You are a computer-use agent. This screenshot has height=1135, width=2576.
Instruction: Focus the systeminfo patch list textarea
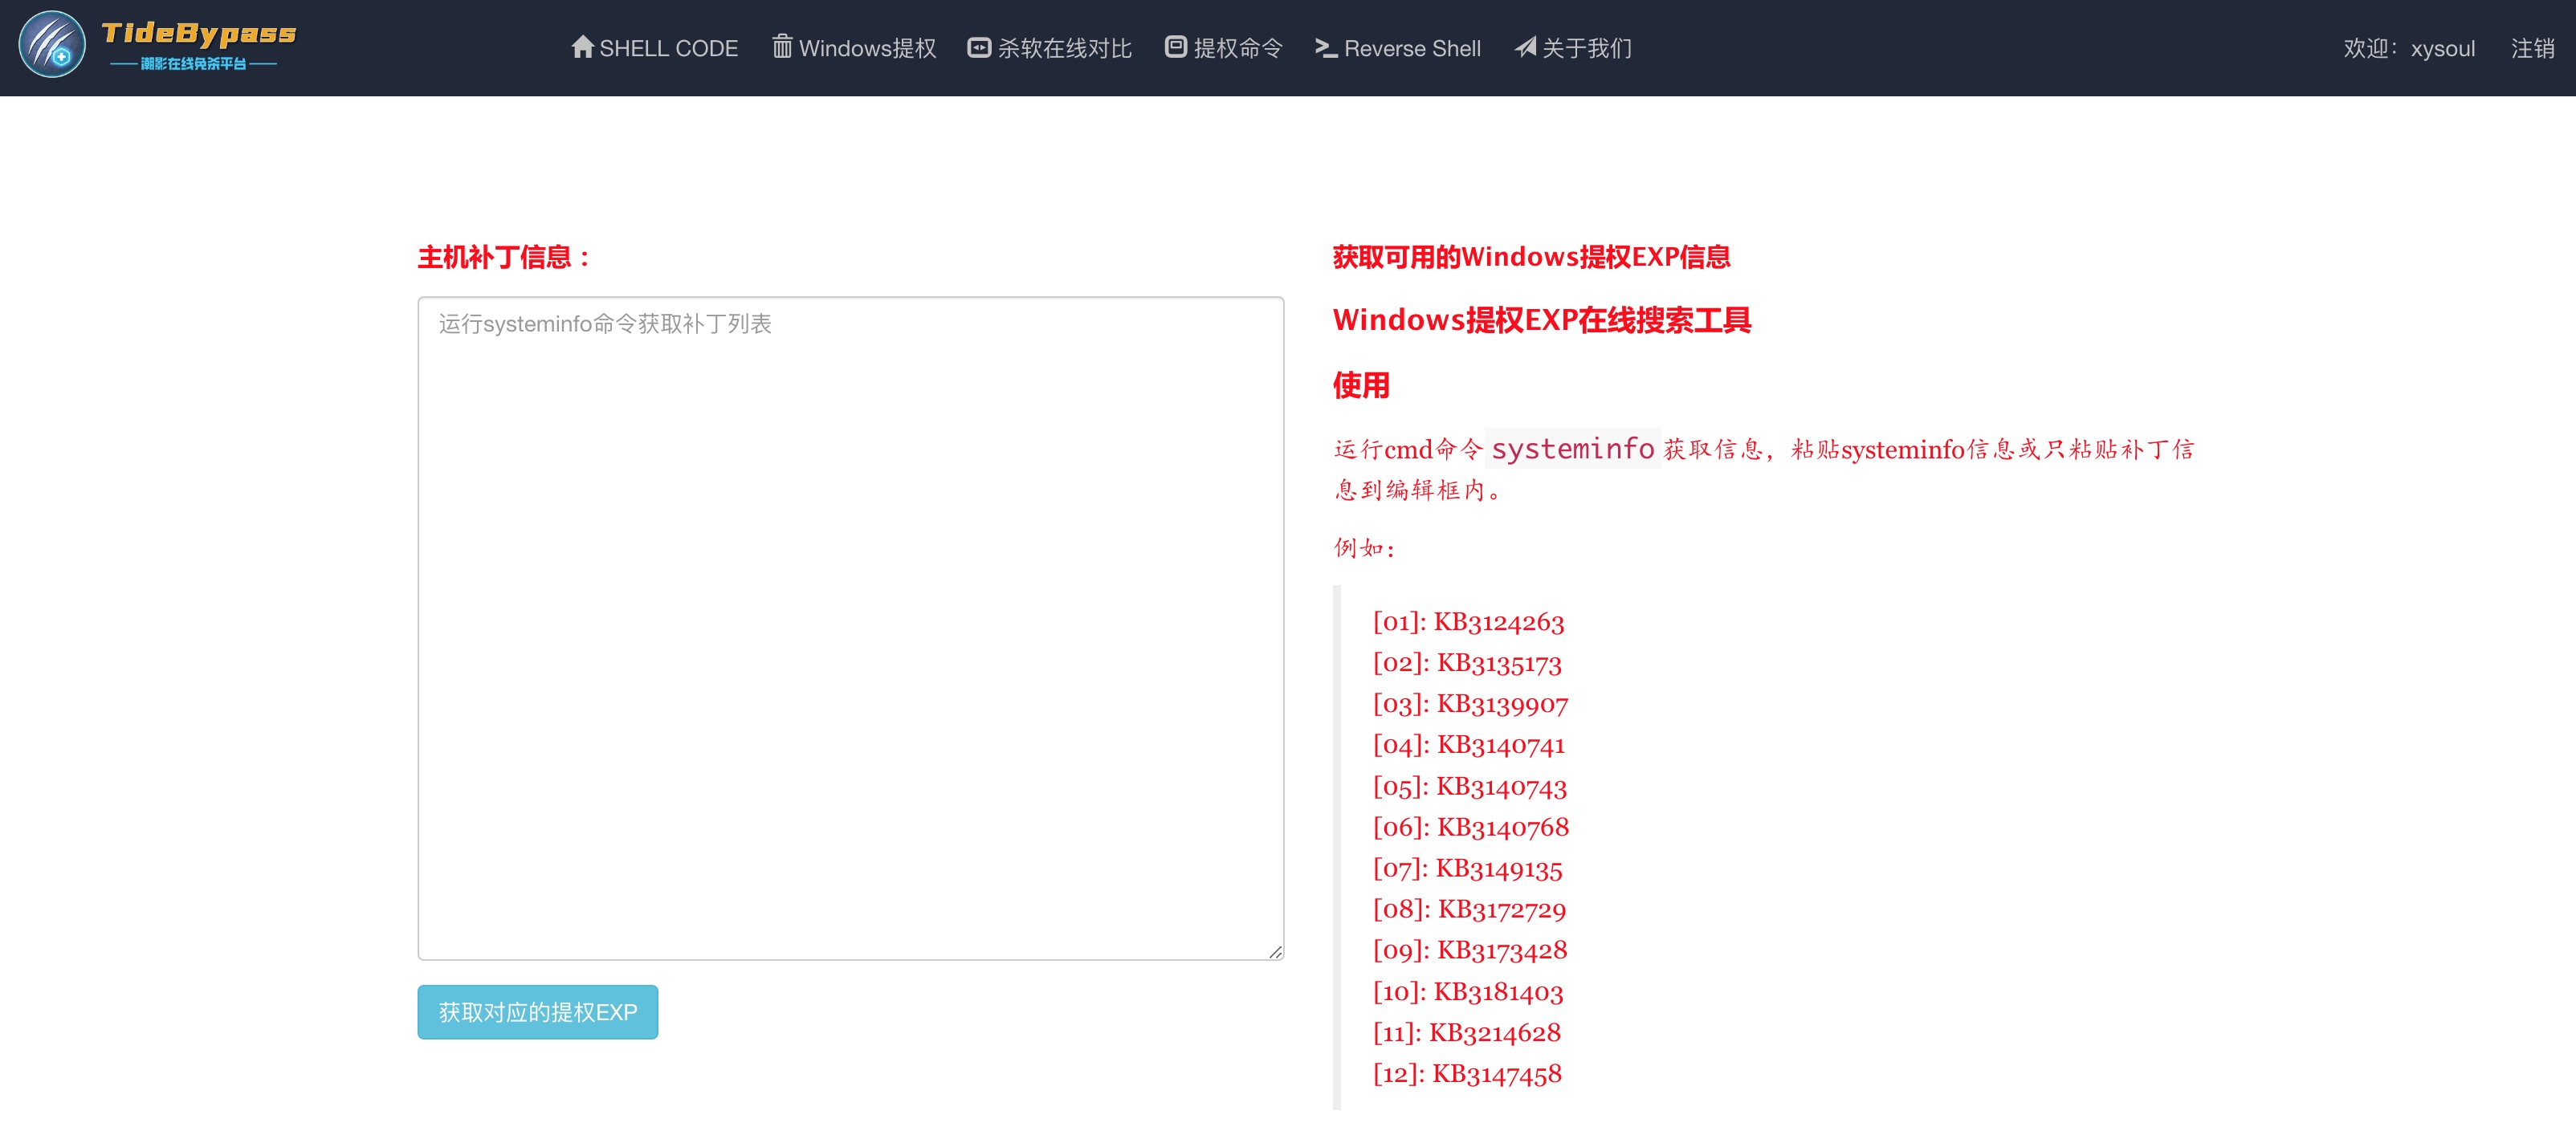(850, 628)
